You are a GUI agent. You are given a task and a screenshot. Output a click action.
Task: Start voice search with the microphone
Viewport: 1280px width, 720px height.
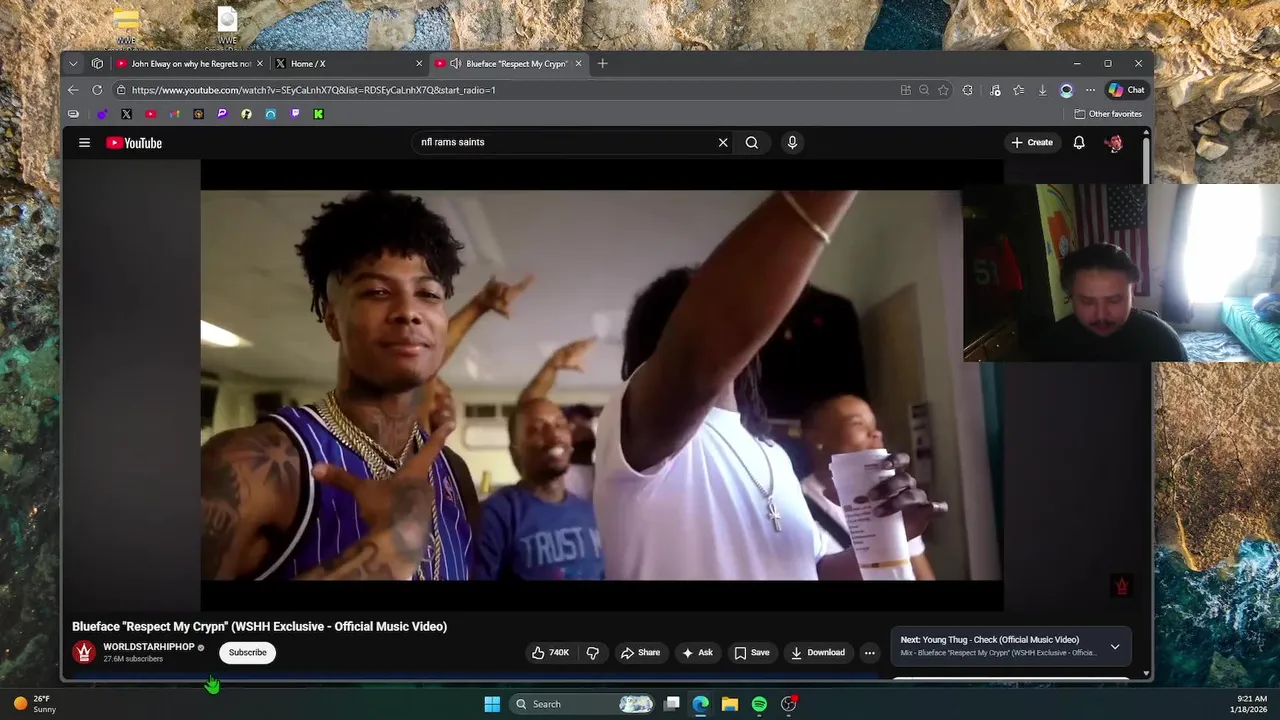pos(792,142)
